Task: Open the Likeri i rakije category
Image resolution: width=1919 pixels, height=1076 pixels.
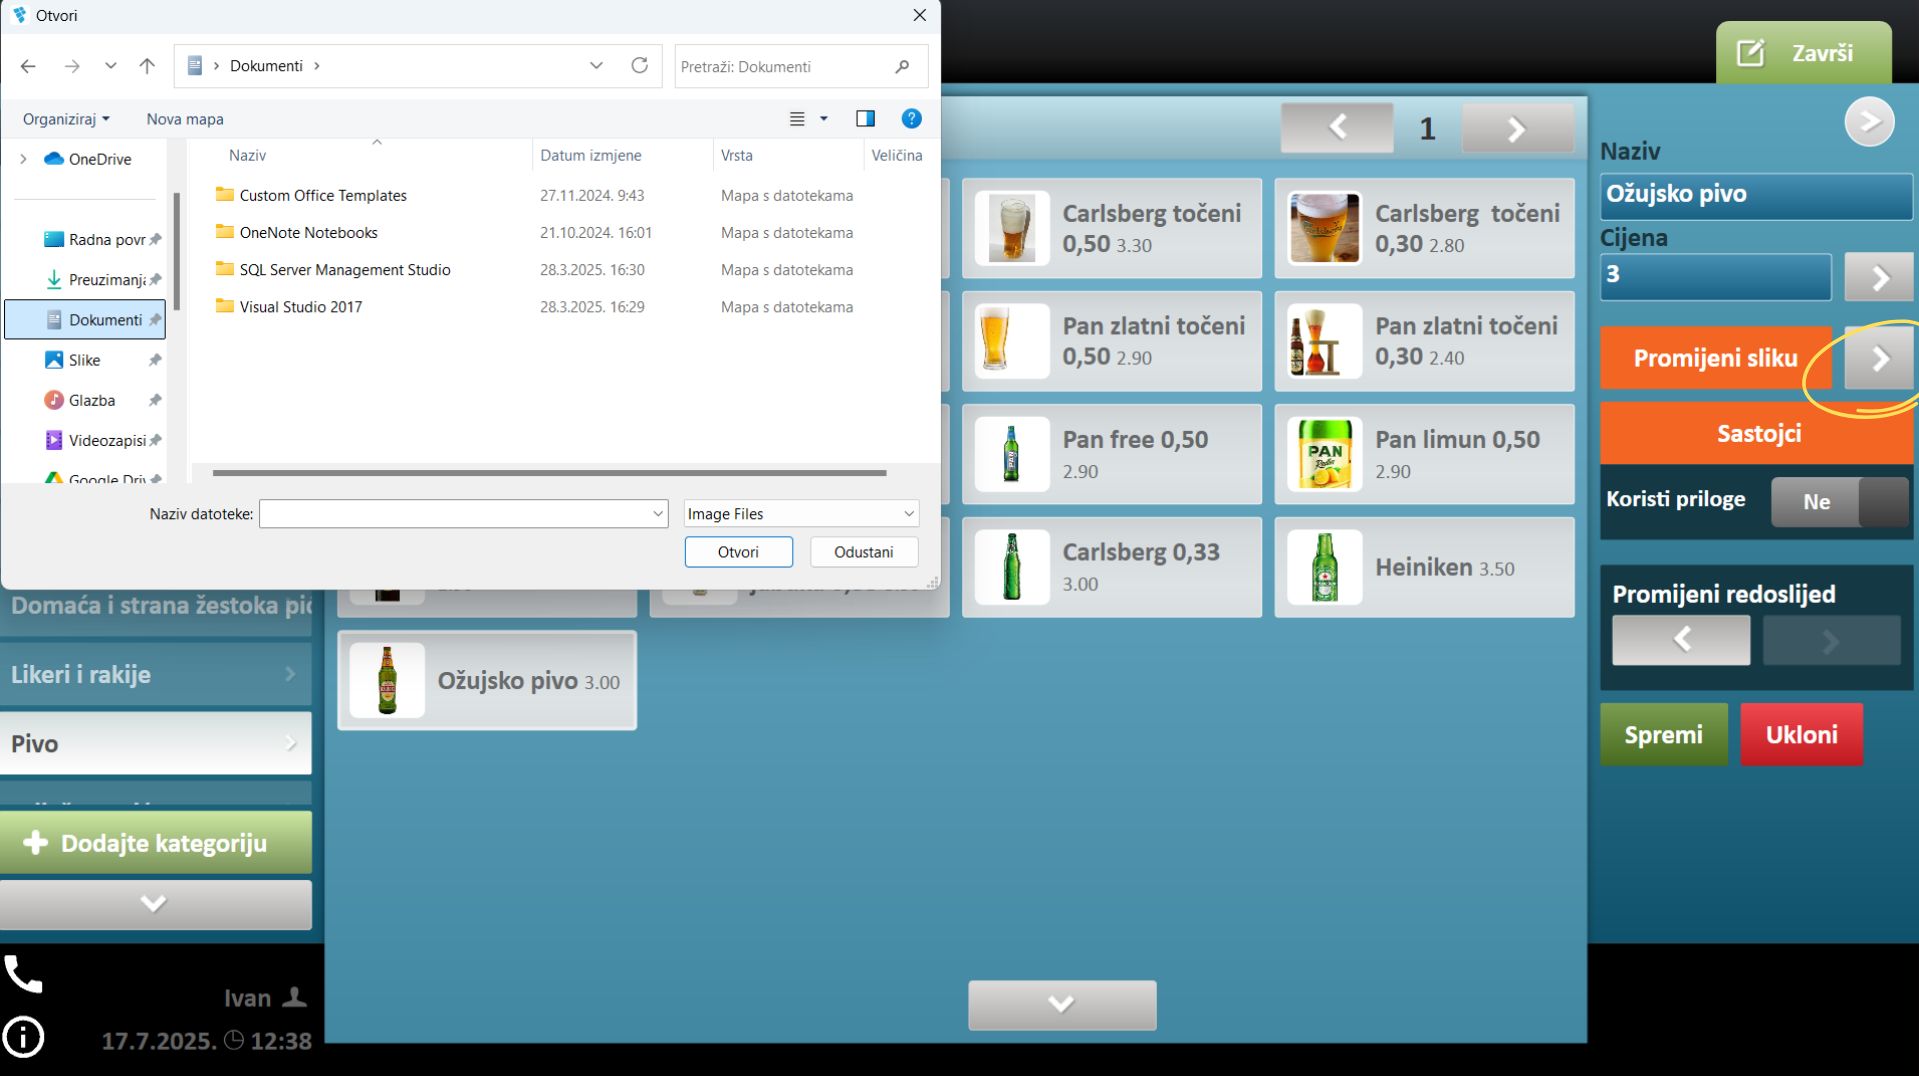Action: pyautogui.click(x=155, y=674)
